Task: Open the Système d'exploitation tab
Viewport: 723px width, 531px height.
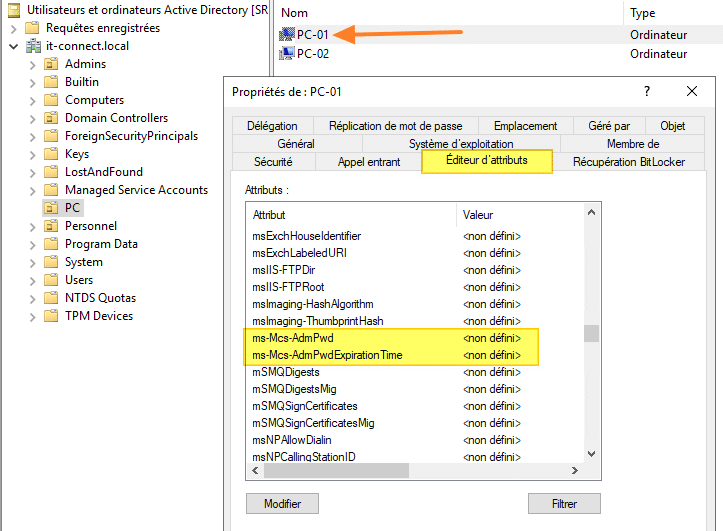Action: (x=461, y=144)
